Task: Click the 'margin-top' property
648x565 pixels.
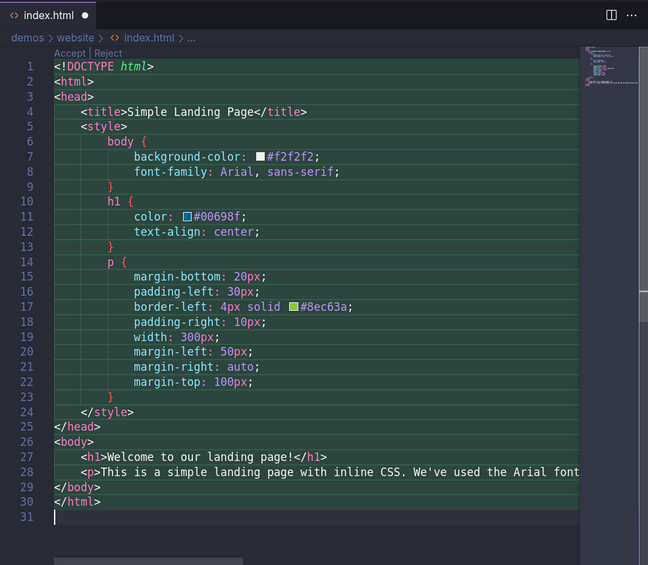Action: point(167,382)
